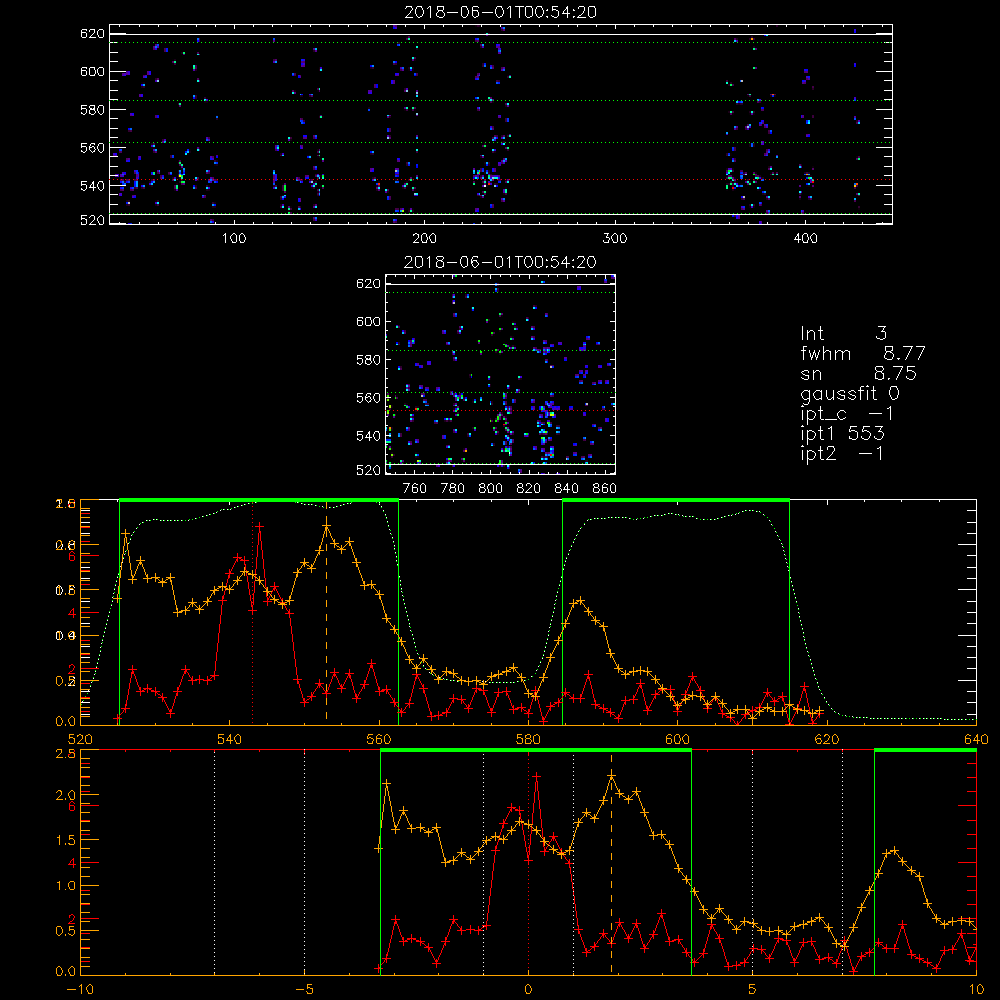
Task: Click red dotted vertical line at 0 in bottom plot
Action: click(x=528, y=861)
